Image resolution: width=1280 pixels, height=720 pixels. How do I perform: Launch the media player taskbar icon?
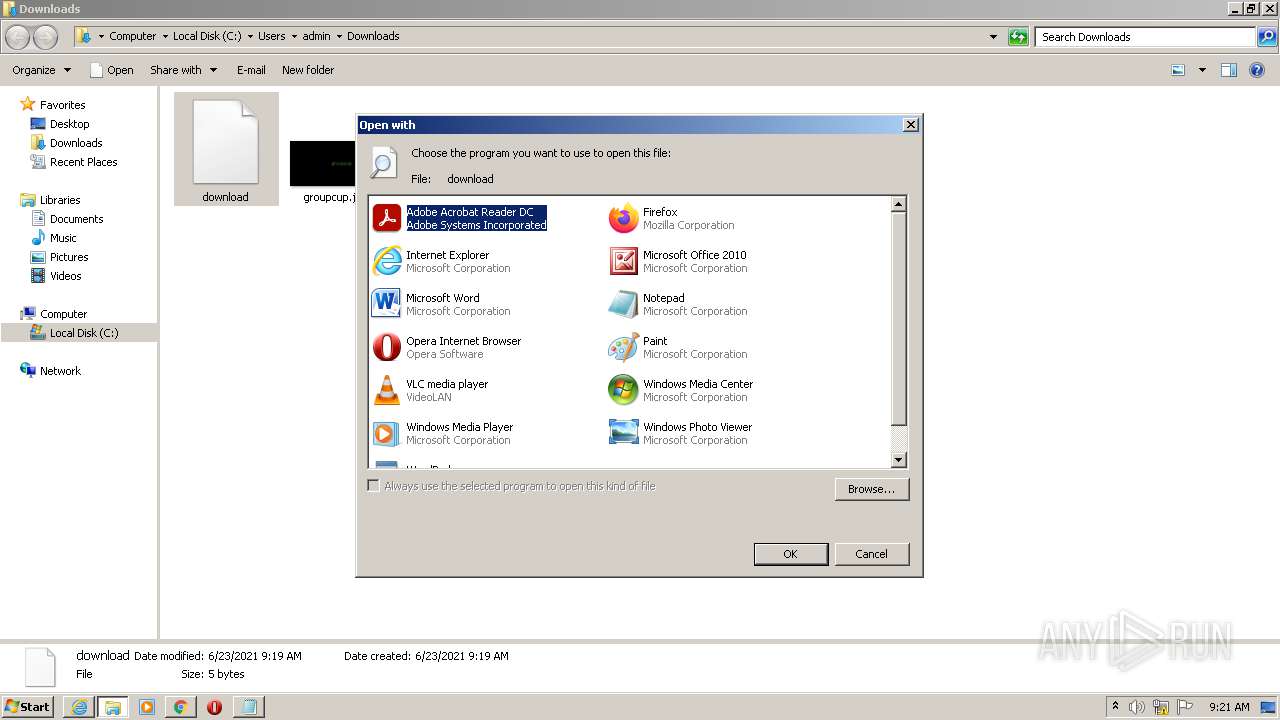[x=147, y=707]
